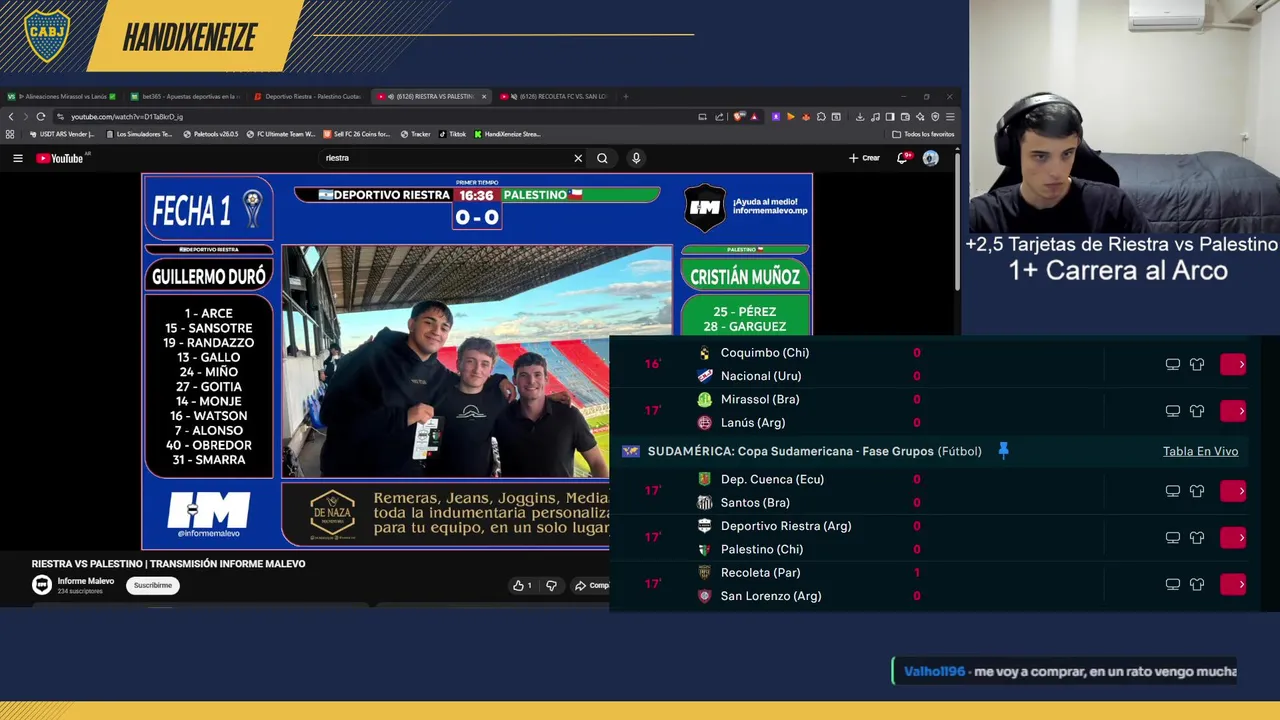Screen dimensions: 1280x720
Task: Activate voice search microphone icon
Action: (636, 158)
